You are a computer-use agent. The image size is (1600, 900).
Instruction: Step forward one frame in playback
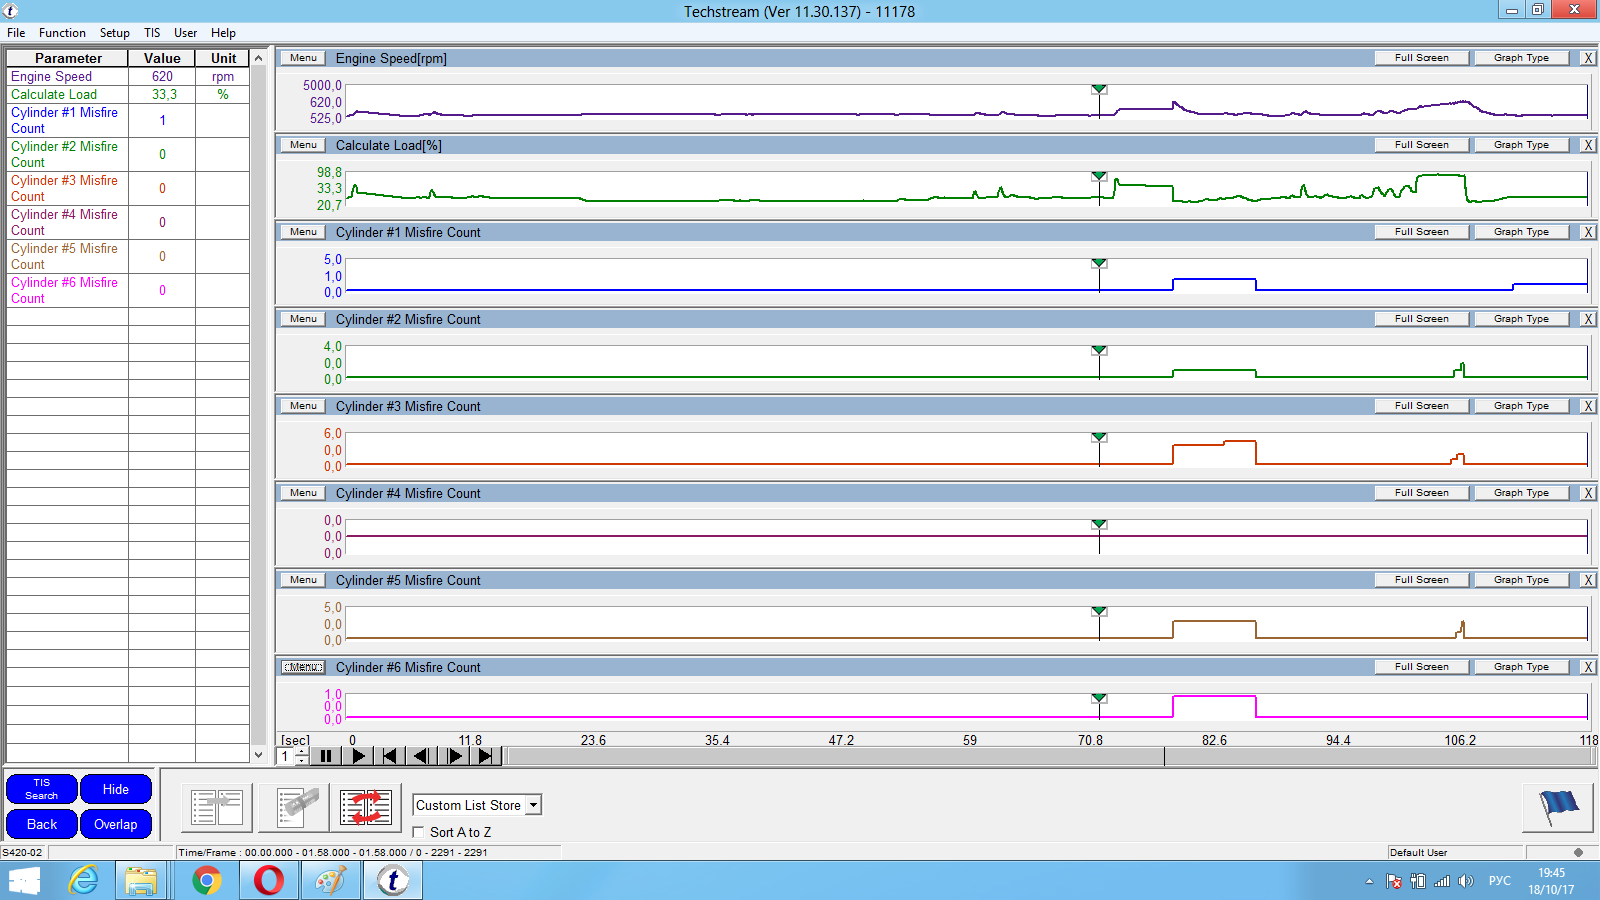tap(455, 756)
